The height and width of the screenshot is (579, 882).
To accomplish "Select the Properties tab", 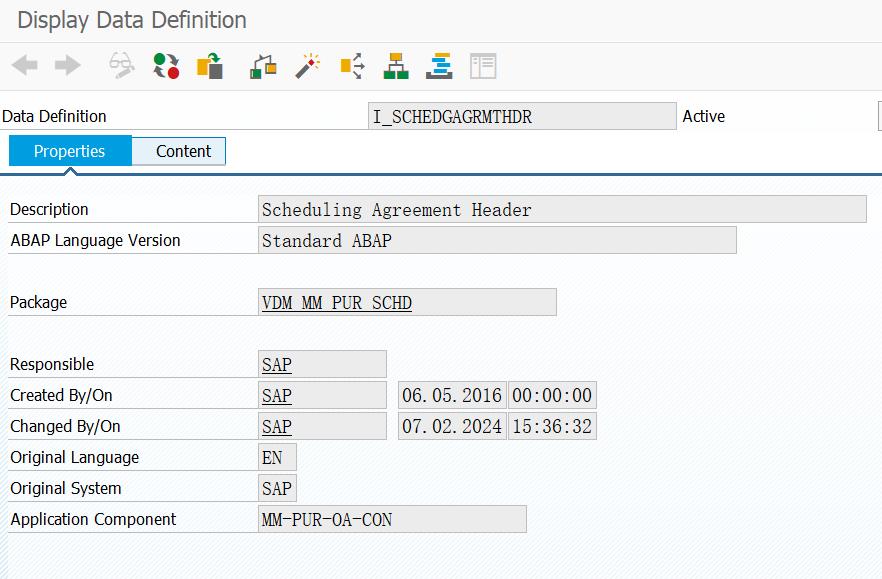I will [69, 151].
